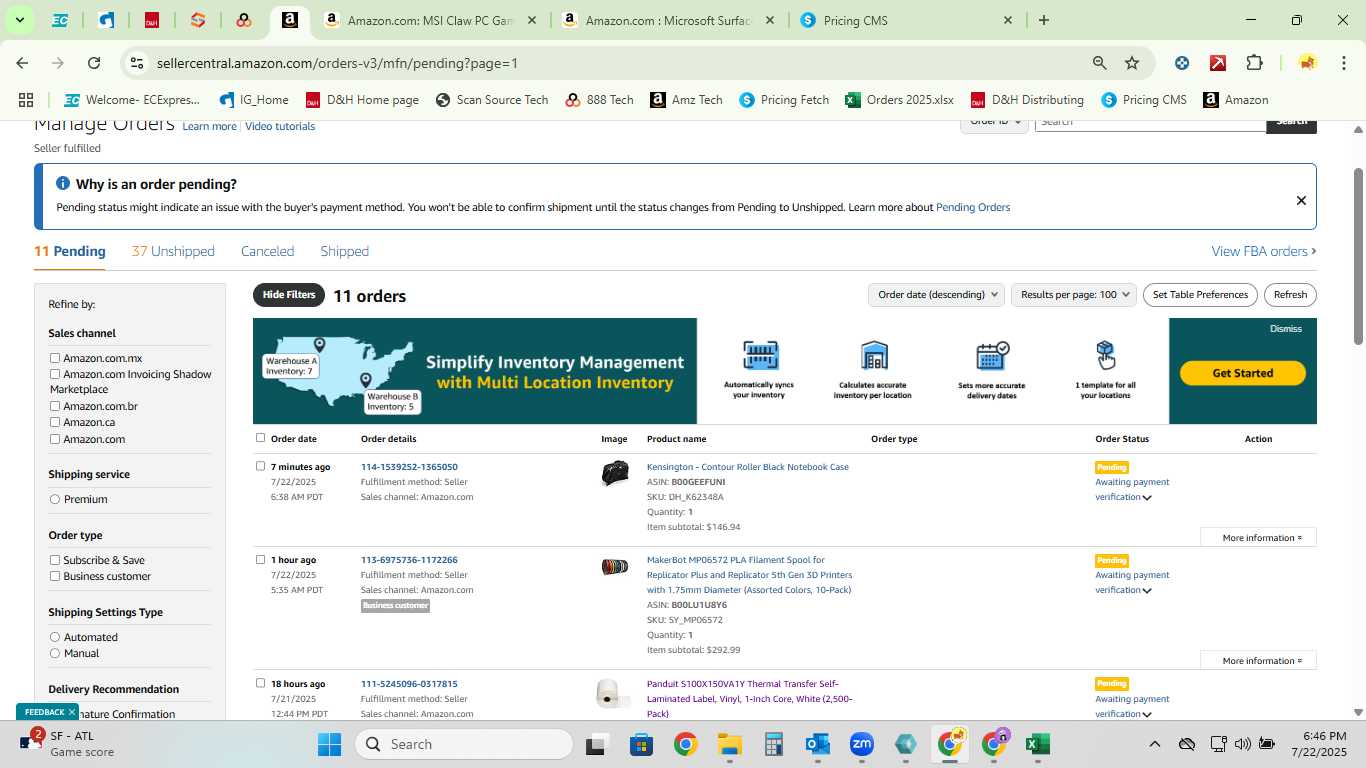This screenshot has height=768, width=1366.
Task: Expand More information for MakerBot order
Action: 1259,661
